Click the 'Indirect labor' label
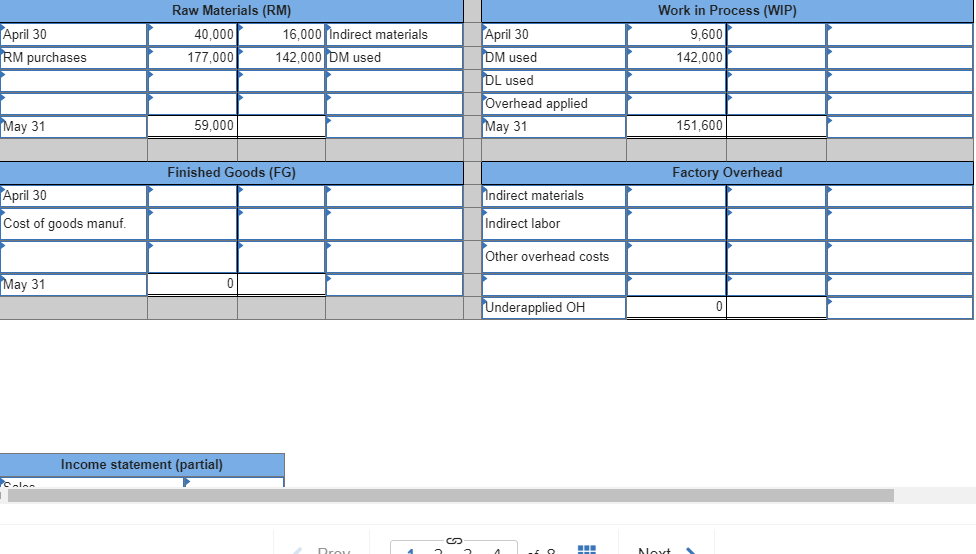 pos(522,223)
